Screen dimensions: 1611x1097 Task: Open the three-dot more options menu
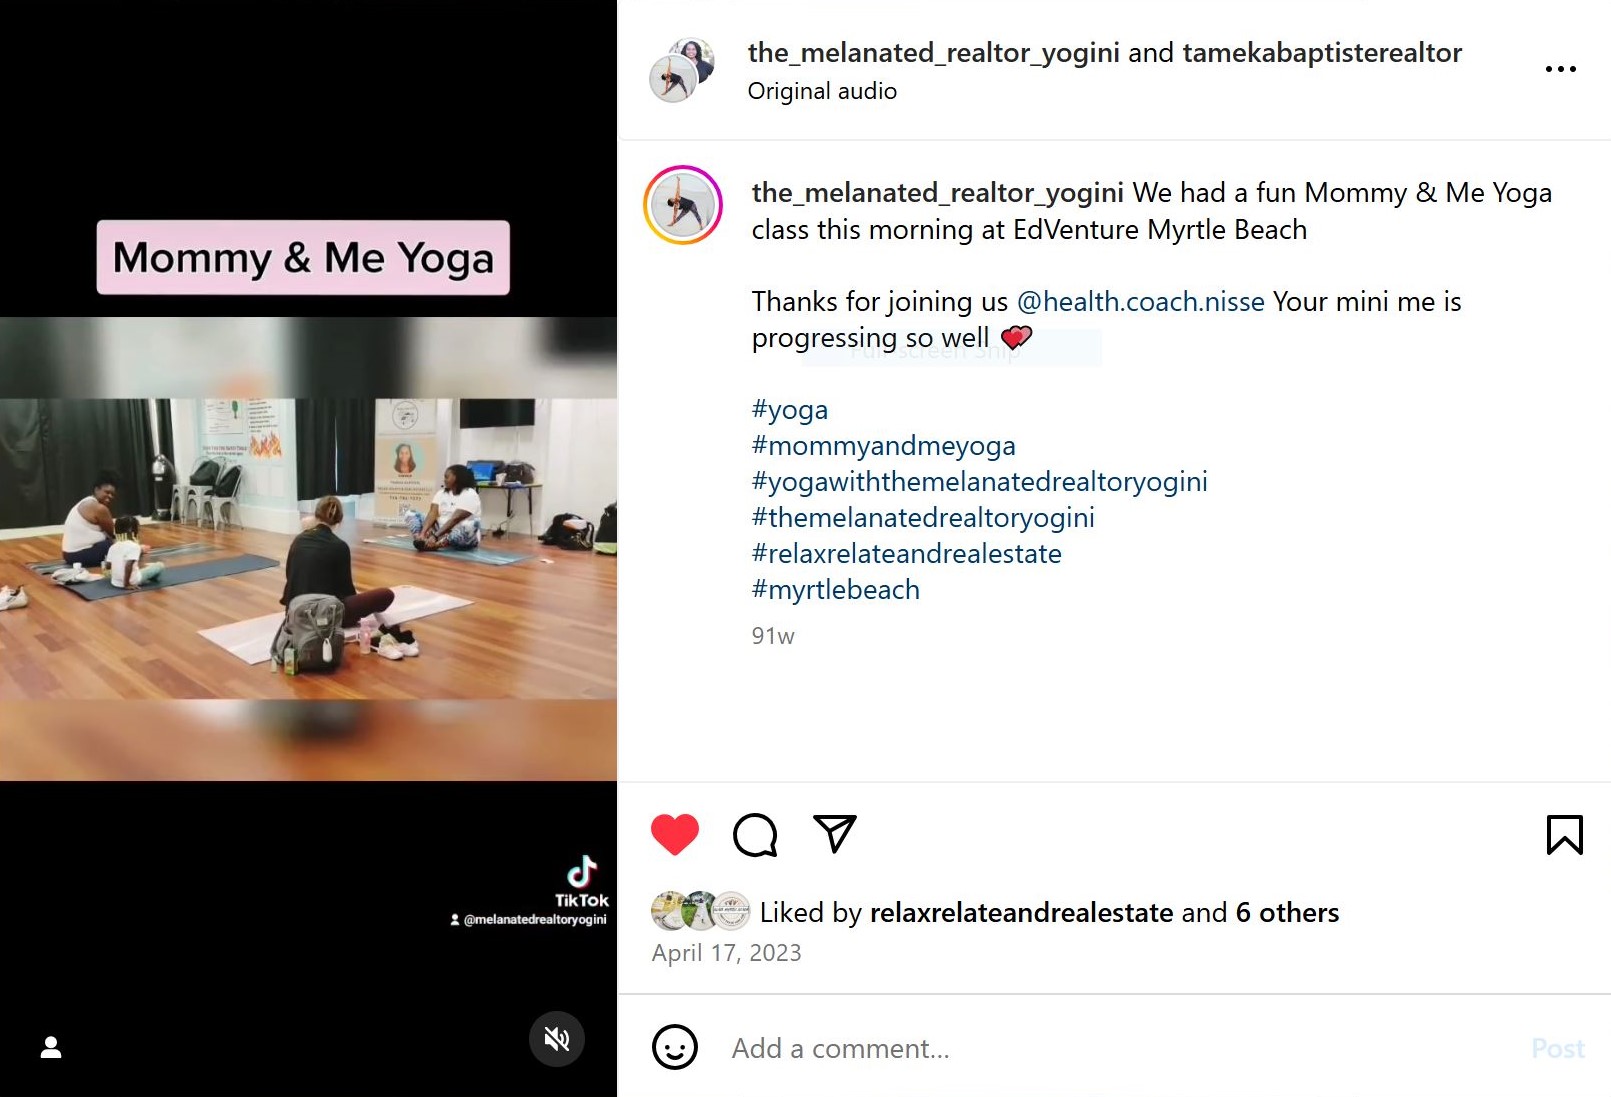click(1560, 69)
